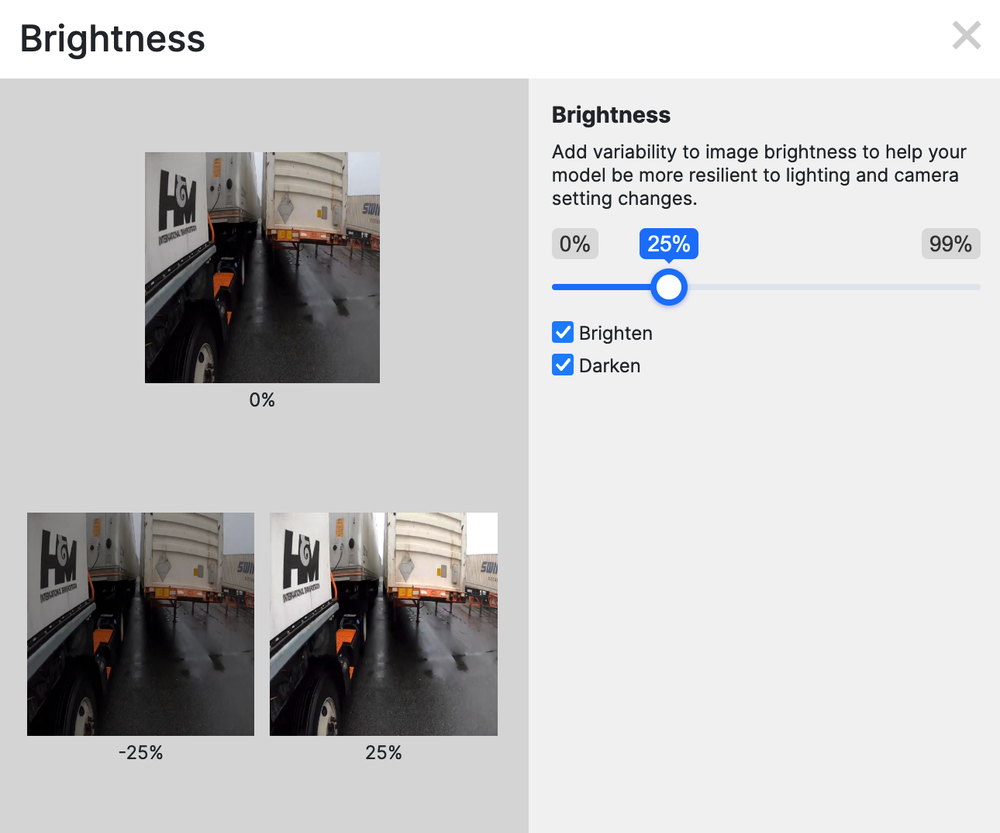Screen dimensions: 1000x833
Task: Select the 99% maximum value label
Action: click(x=949, y=243)
